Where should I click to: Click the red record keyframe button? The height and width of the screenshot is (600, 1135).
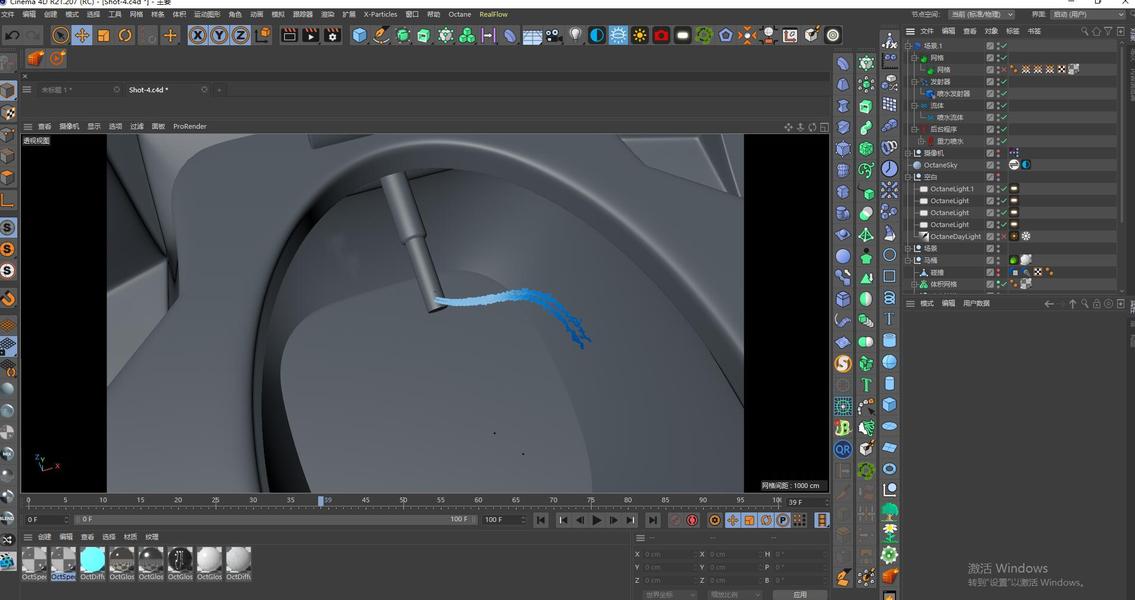pos(691,520)
